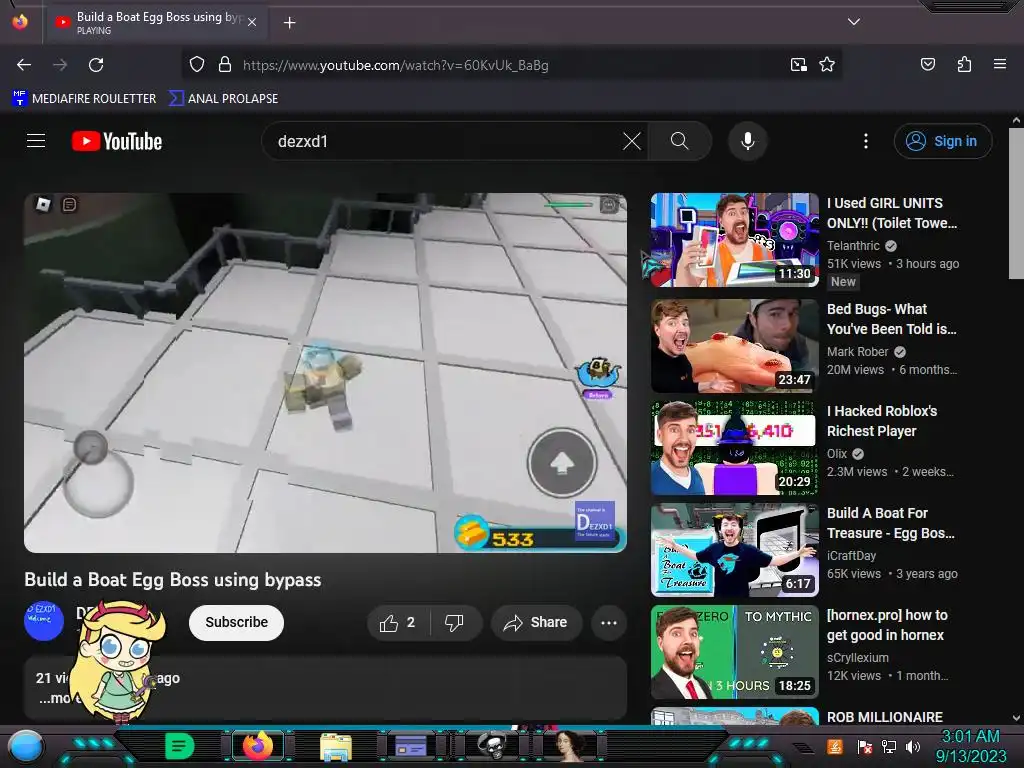The image size is (1024, 768).
Task: View site security via the padlock icon
Action: tap(225, 65)
